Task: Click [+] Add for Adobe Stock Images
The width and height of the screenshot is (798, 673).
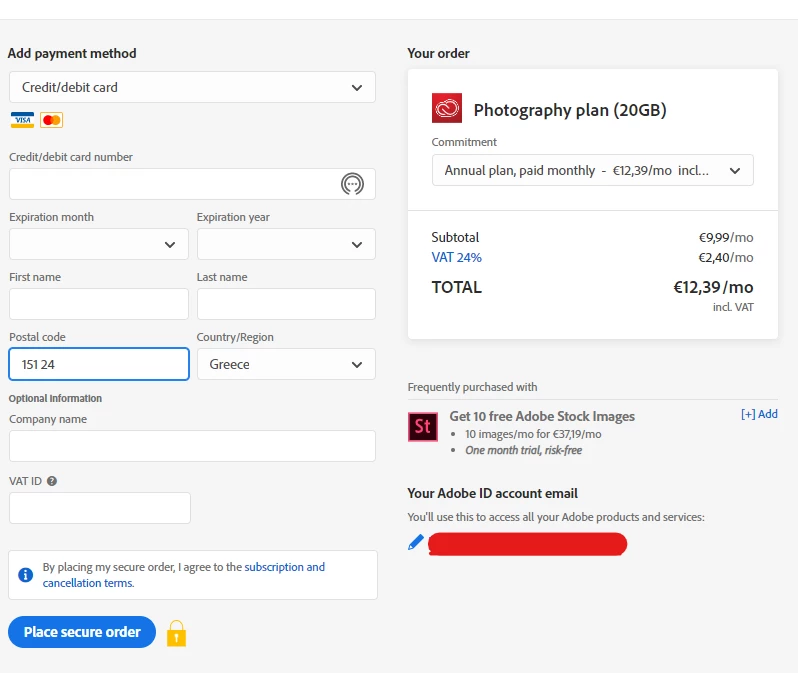Action: pos(759,414)
